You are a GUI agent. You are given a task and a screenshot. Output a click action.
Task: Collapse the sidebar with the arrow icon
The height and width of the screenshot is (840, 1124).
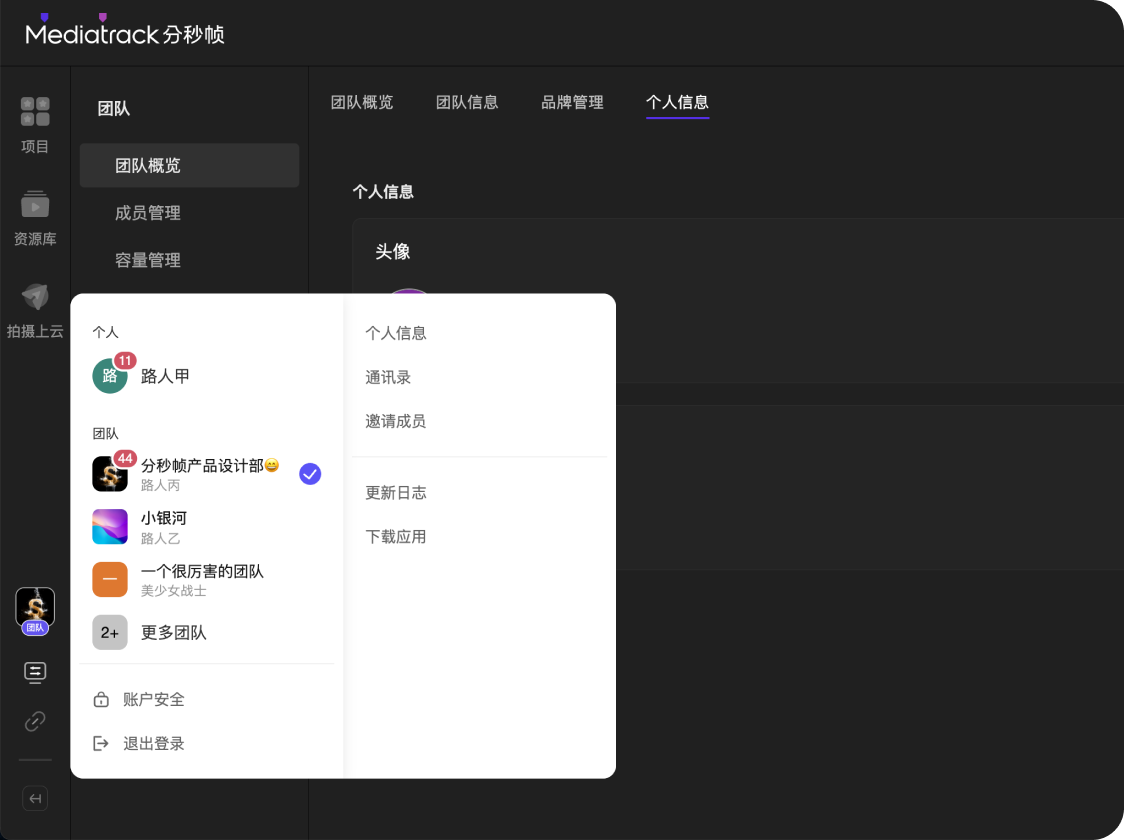[x=35, y=798]
